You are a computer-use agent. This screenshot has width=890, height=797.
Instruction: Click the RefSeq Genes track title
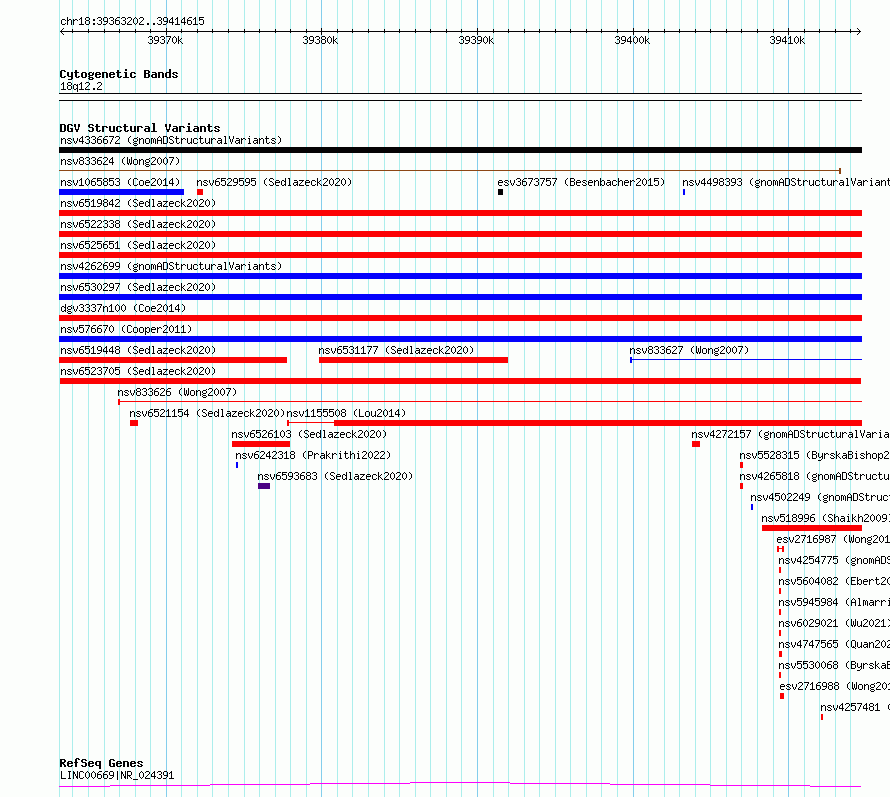point(101,763)
